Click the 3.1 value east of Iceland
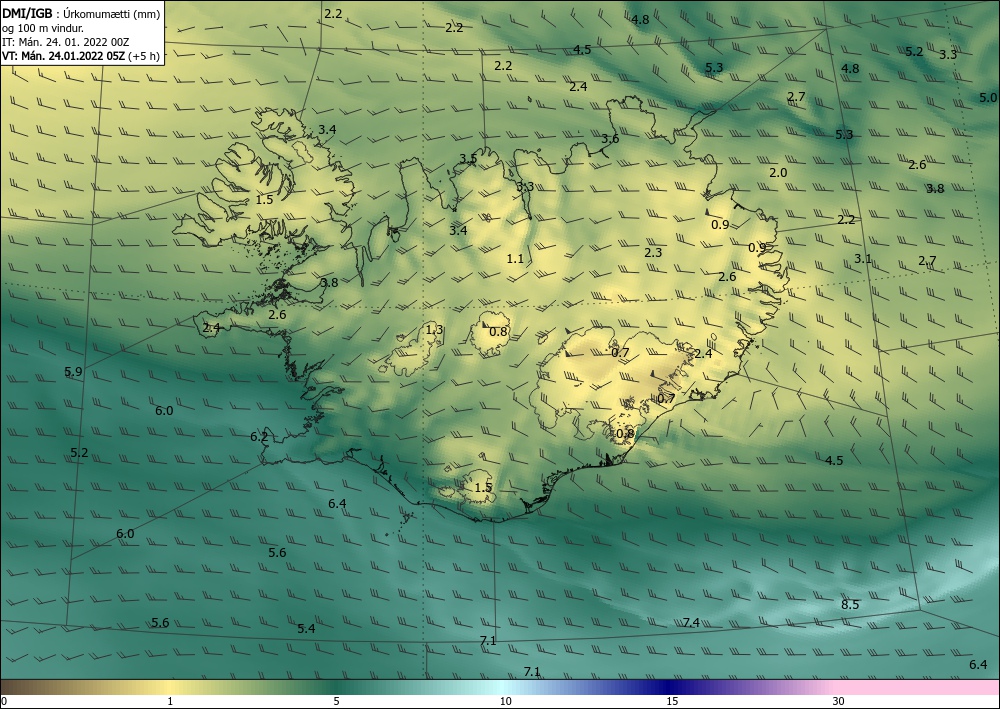Image resolution: width=1000 pixels, height=709 pixels. 863,258
